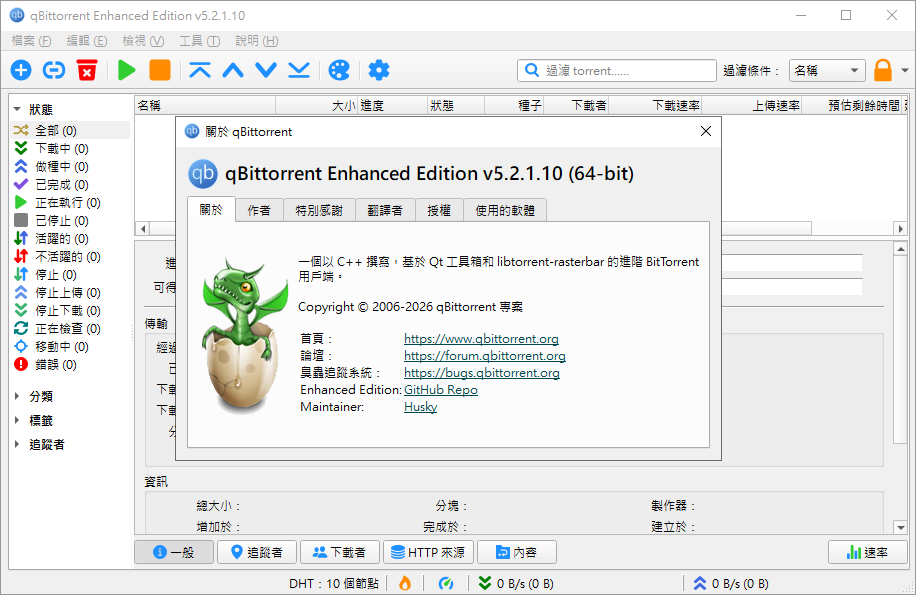Sort by 下載速率 column header
Image resolution: width=916 pixels, height=595 pixels.
[655, 106]
